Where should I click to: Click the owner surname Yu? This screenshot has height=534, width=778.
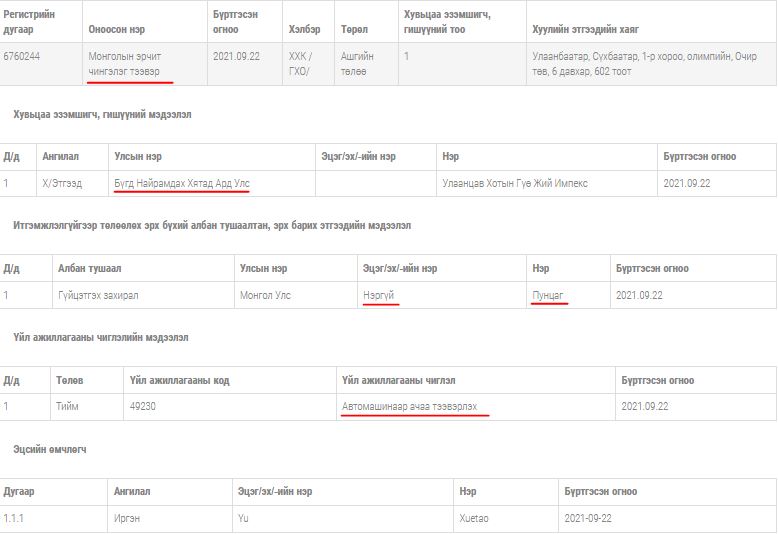[x=243, y=518]
